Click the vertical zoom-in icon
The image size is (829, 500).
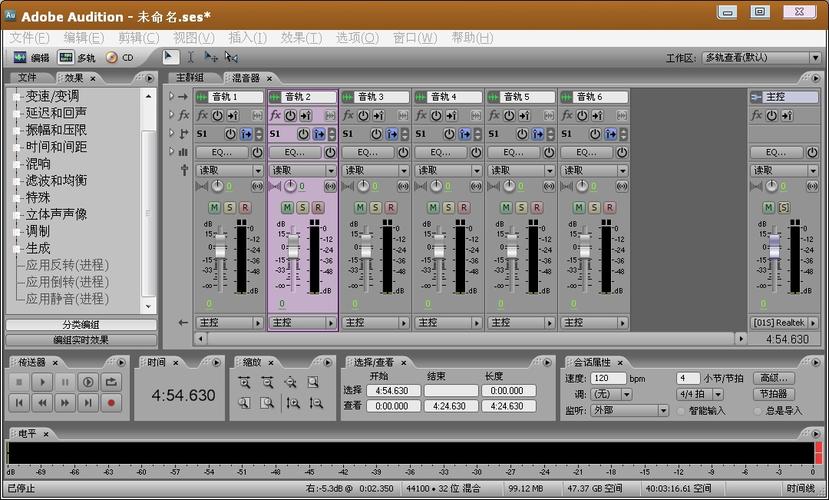[x=293, y=403]
